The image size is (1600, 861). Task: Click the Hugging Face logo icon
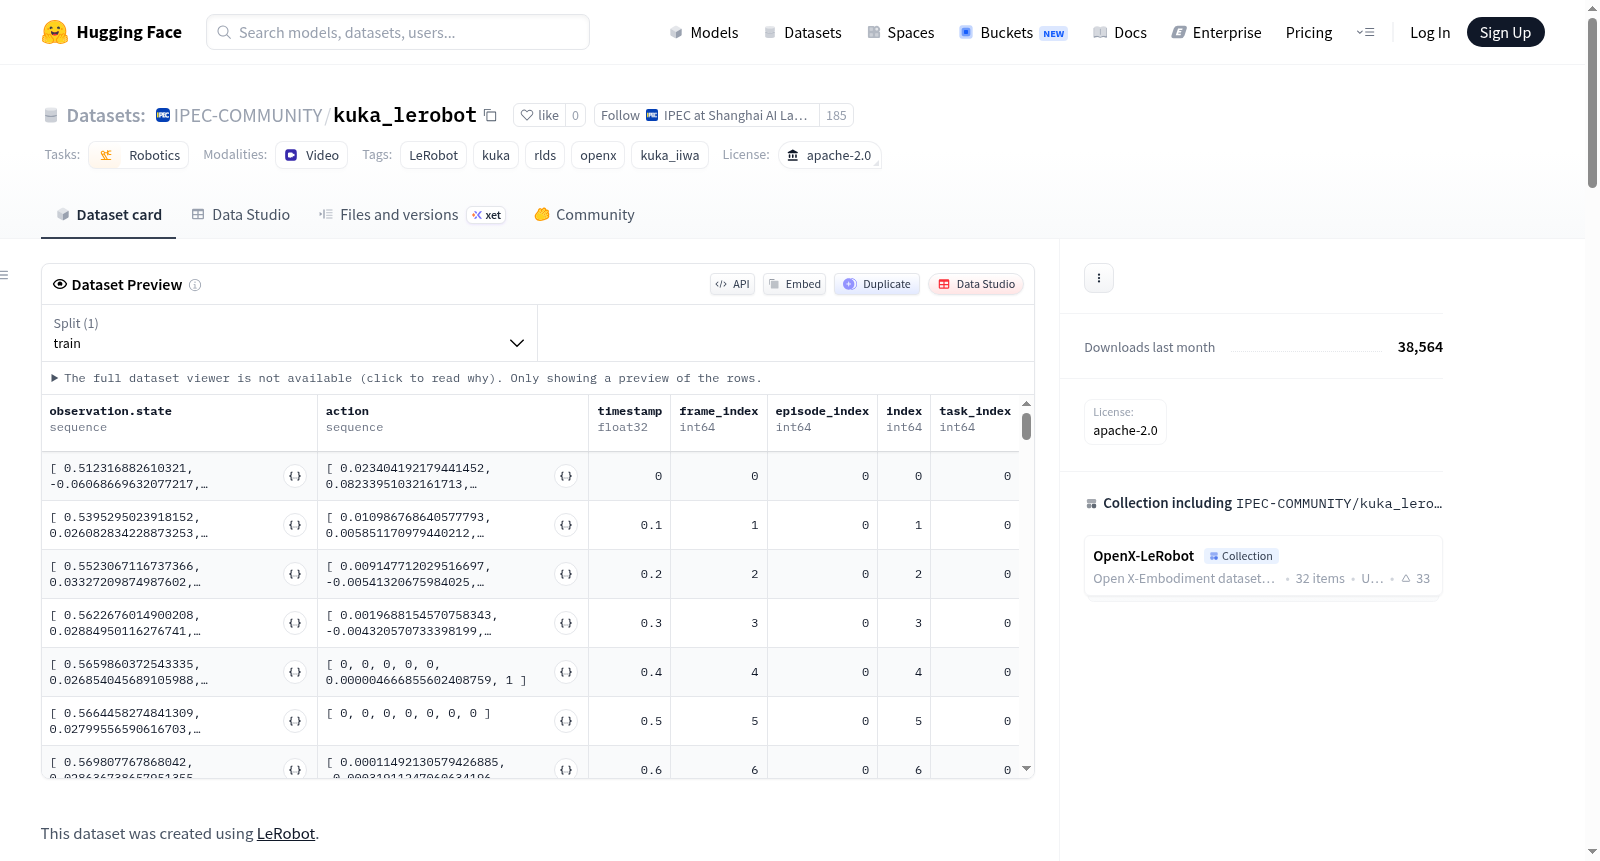(55, 32)
